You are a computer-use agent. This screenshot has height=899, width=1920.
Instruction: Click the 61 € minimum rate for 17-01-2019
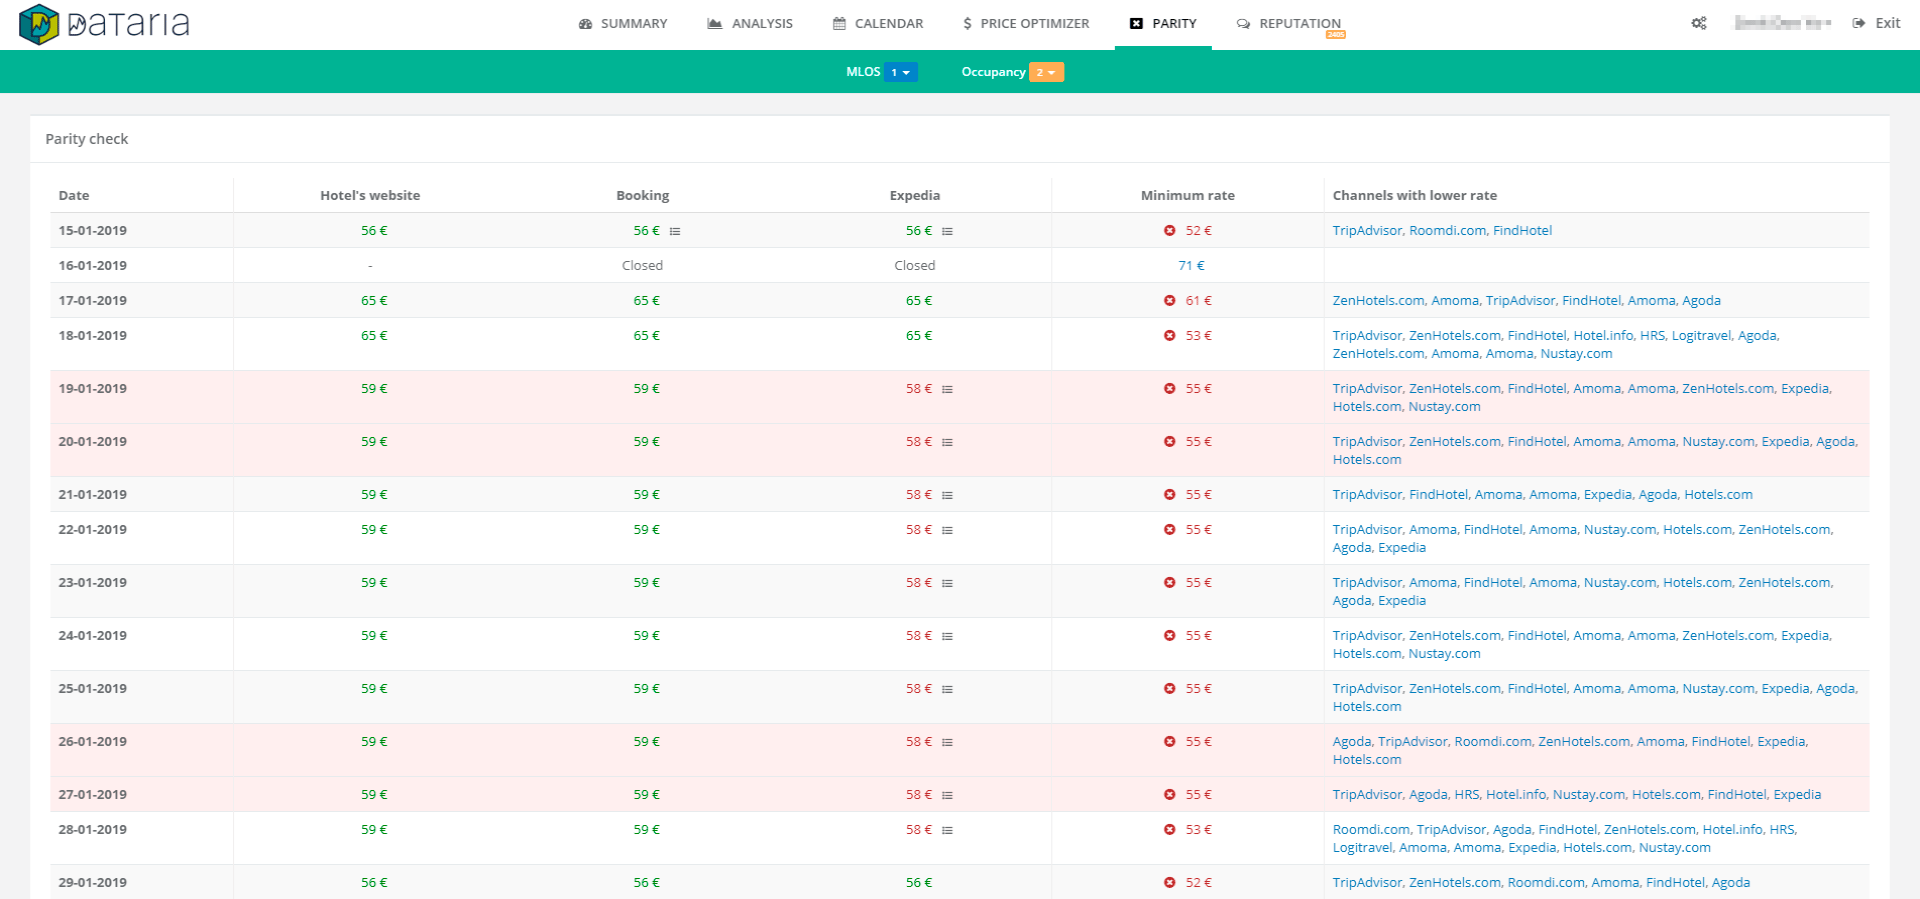(1199, 300)
